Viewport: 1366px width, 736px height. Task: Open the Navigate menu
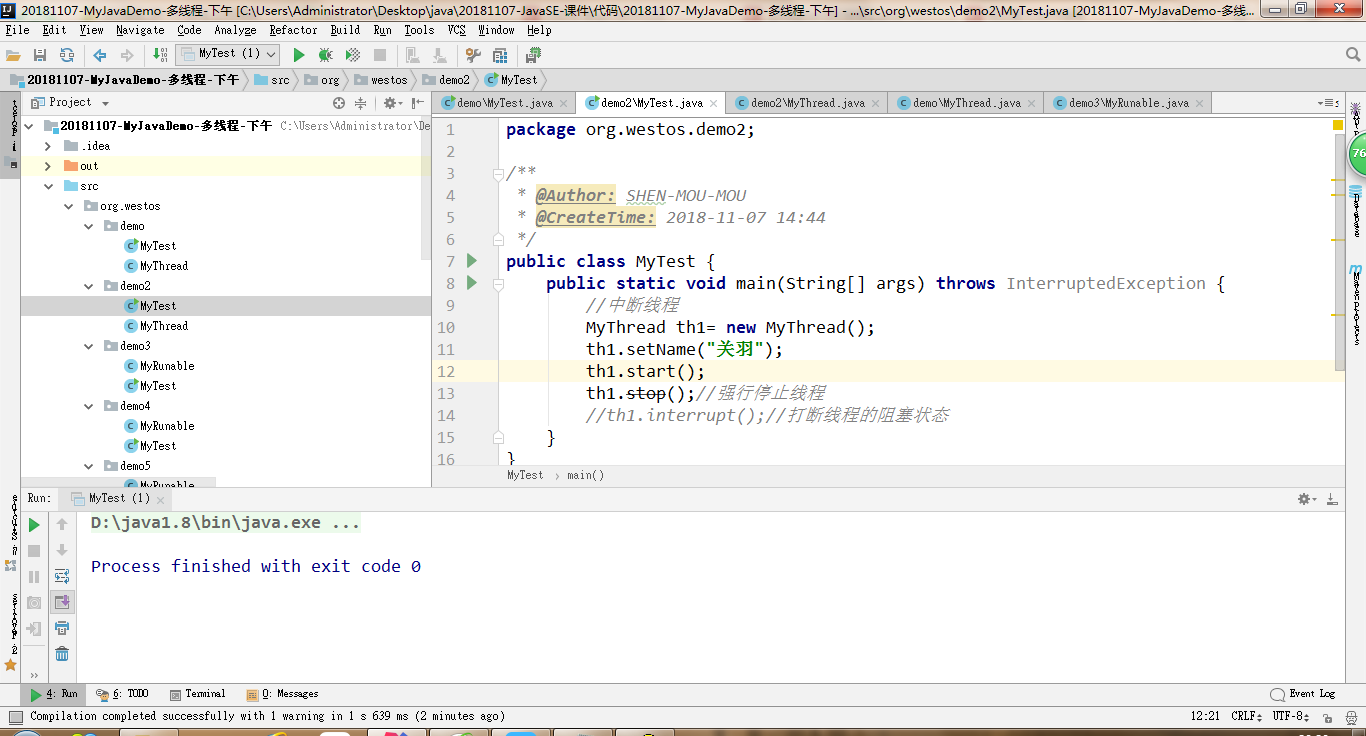[140, 30]
